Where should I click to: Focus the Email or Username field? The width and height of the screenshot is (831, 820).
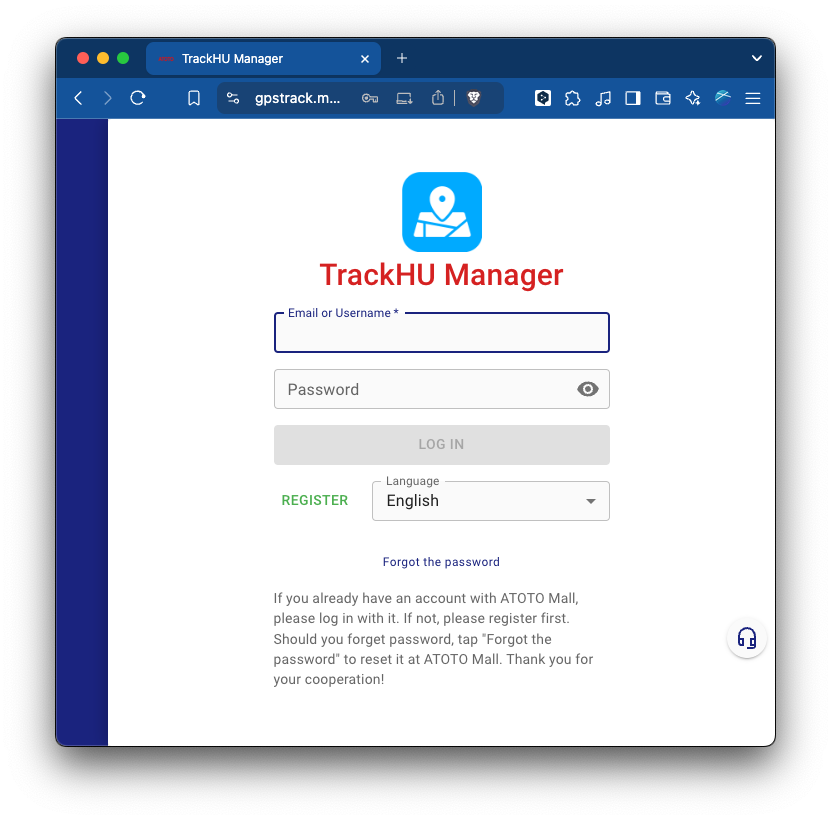[442, 333]
